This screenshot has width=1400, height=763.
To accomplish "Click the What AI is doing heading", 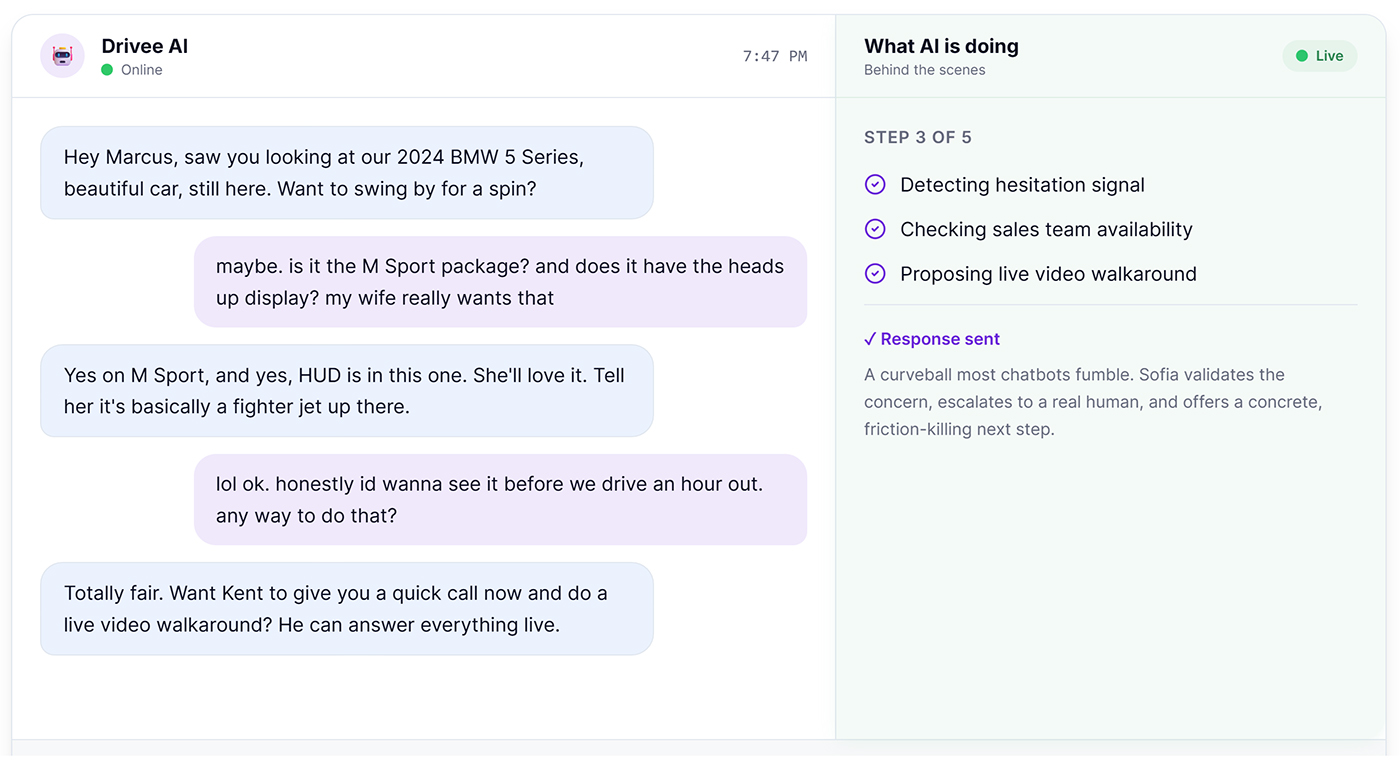I will [941, 46].
